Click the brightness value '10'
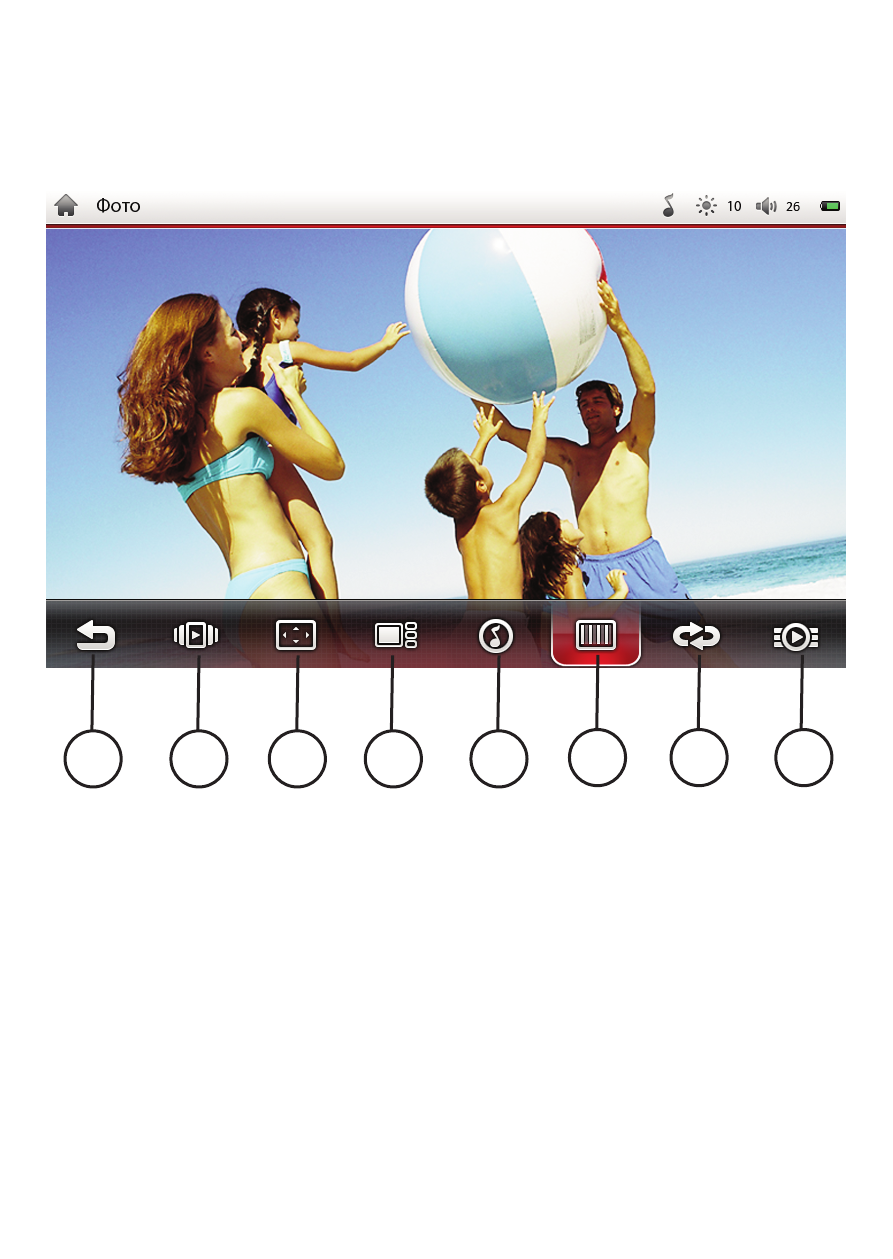Viewport: 893px width, 1259px height. pyautogui.click(x=734, y=207)
